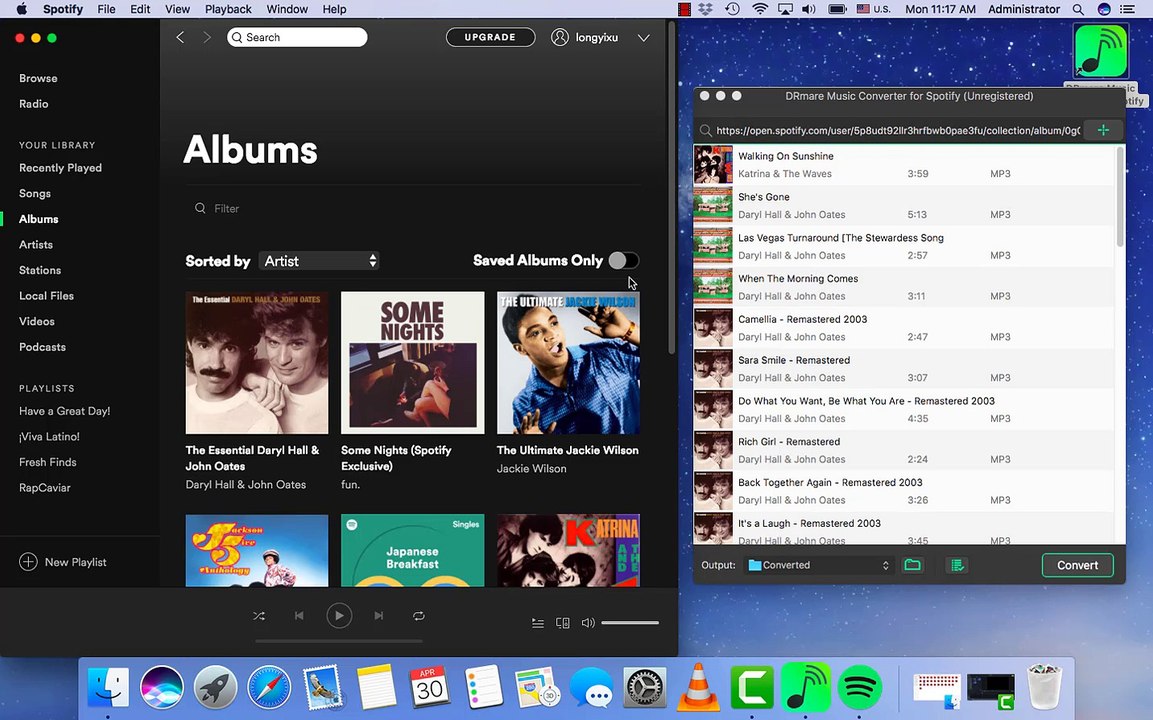The image size is (1153, 720).
Task: Open the converted list icon in DRmare
Action: pyautogui.click(x=957, y=565)
